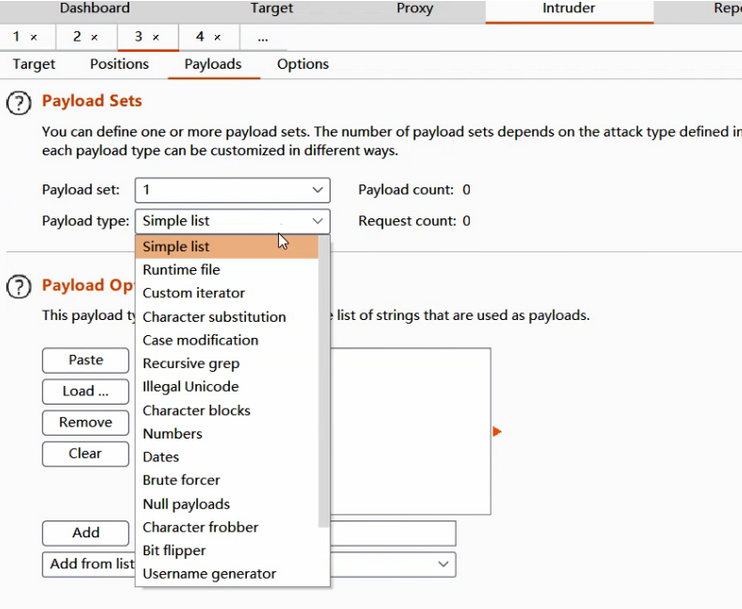Switch to the Dashboard tab
This screenshot has height=609, width=742.
95,8
